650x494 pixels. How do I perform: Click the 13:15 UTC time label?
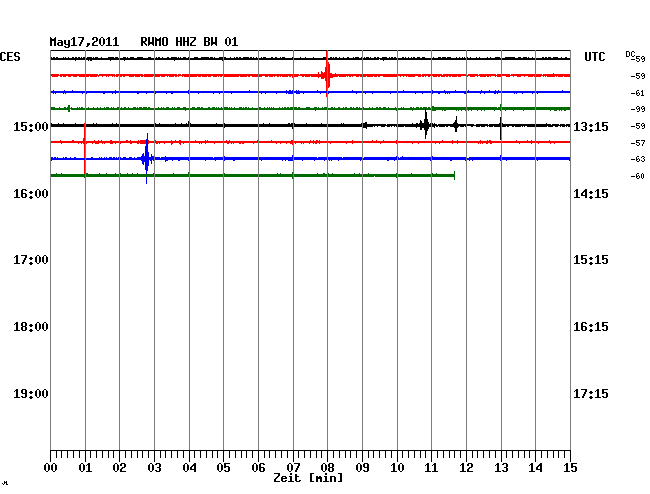pyautogui.click(x=591, y=126)
